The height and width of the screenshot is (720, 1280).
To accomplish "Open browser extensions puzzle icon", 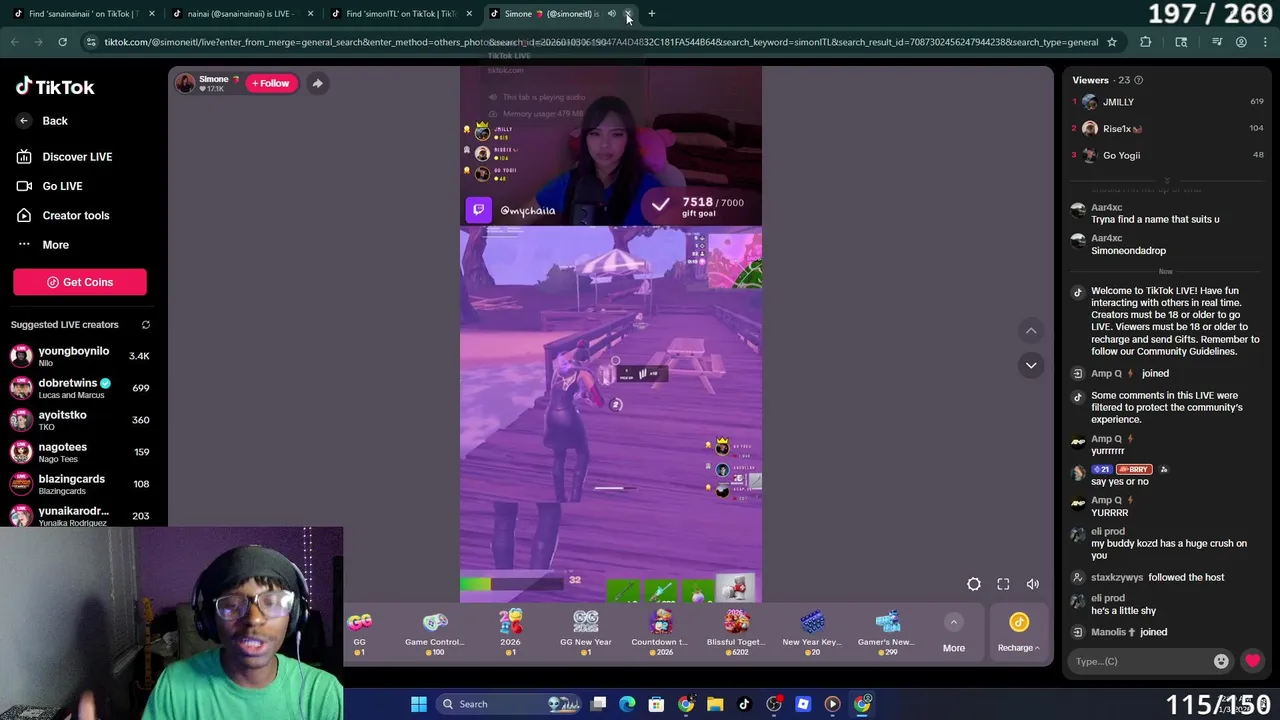I will click(x=1146, y=42).
